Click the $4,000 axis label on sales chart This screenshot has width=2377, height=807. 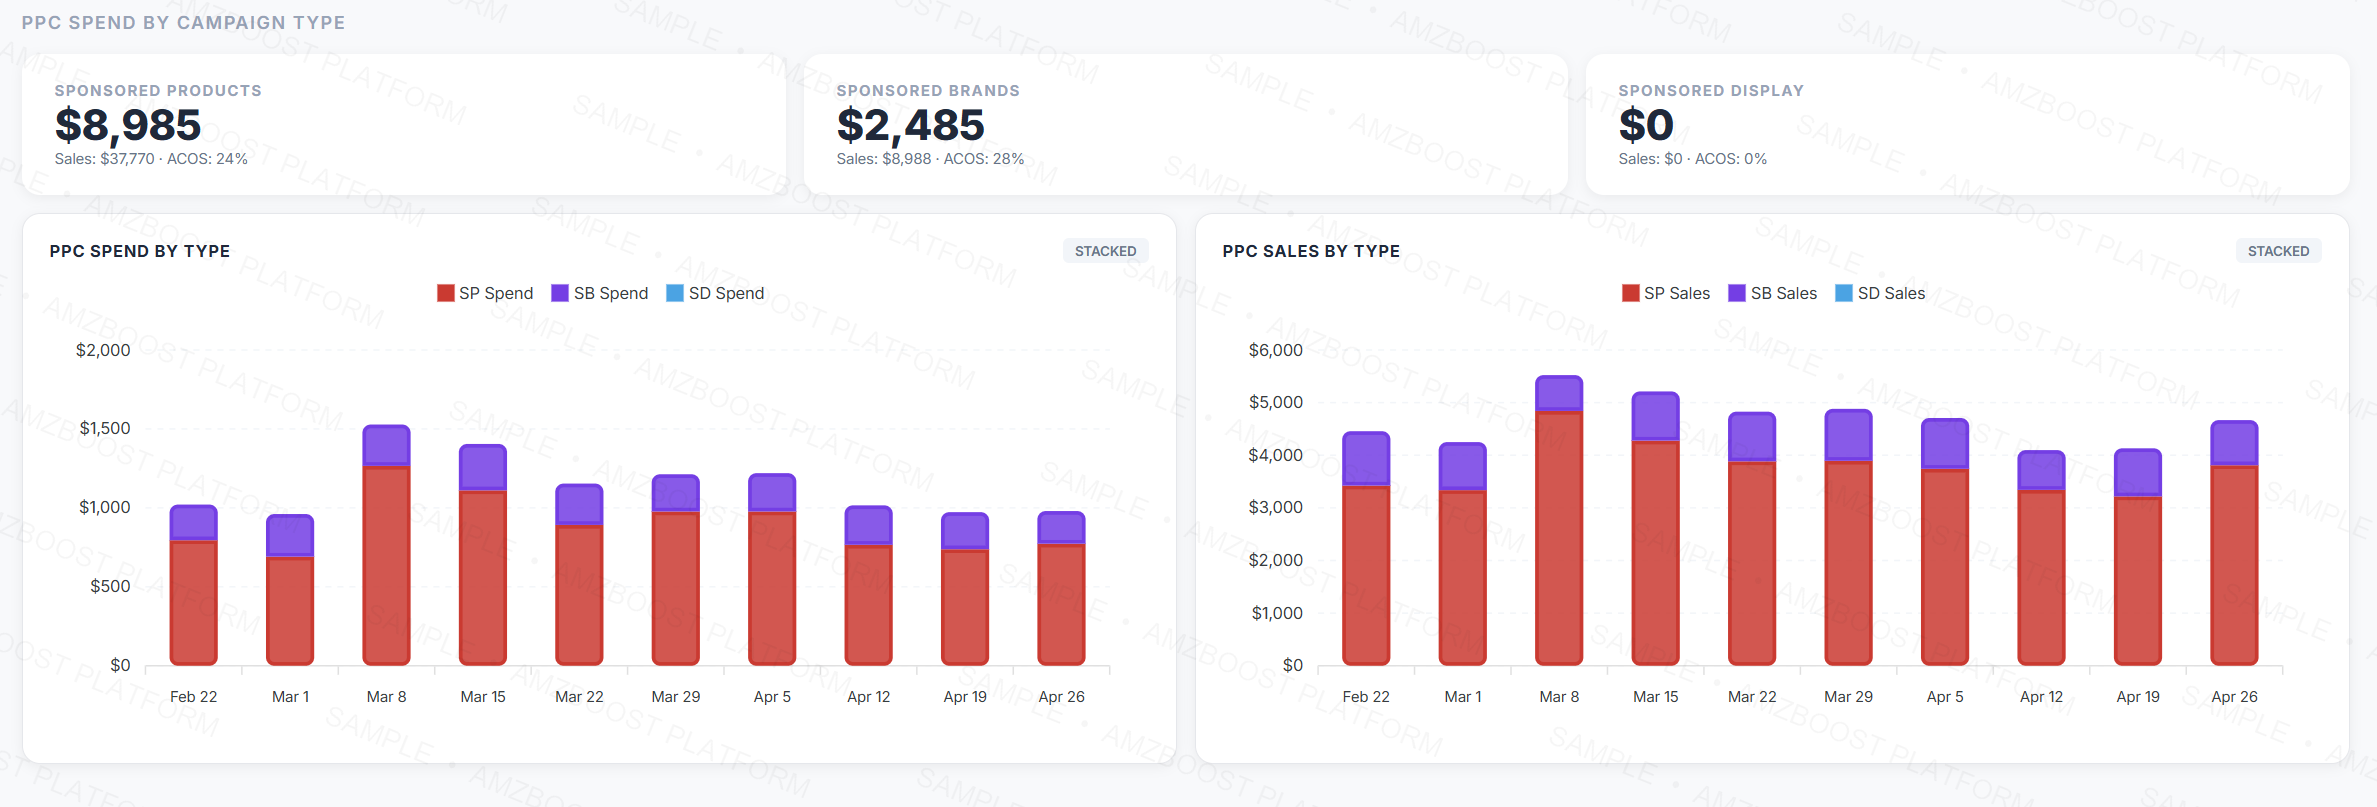[1276, 455]
